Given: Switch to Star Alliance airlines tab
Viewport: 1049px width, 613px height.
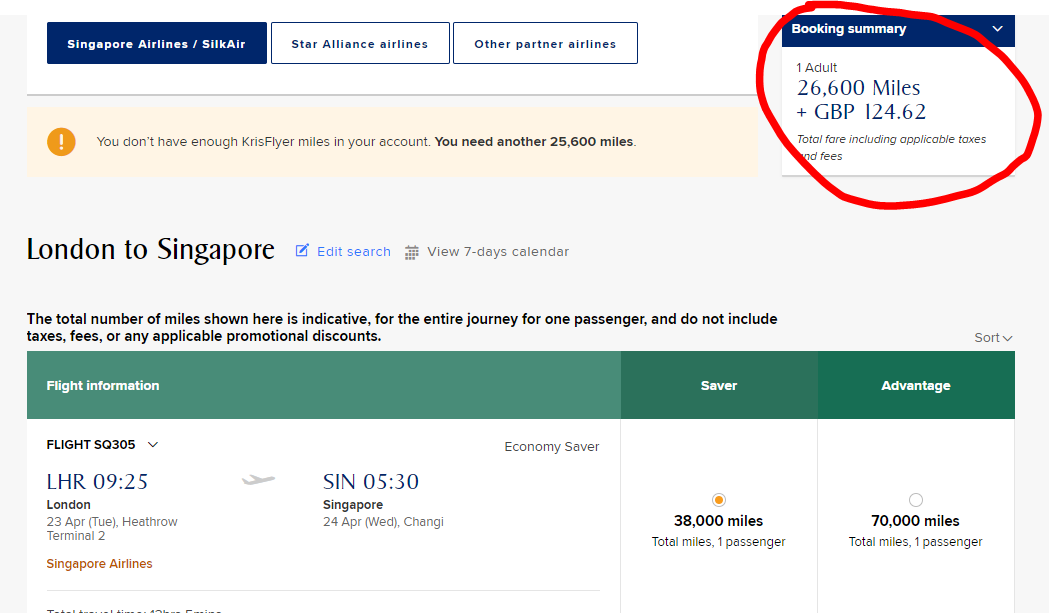Looking at the screenshot, I should [360, 44].
